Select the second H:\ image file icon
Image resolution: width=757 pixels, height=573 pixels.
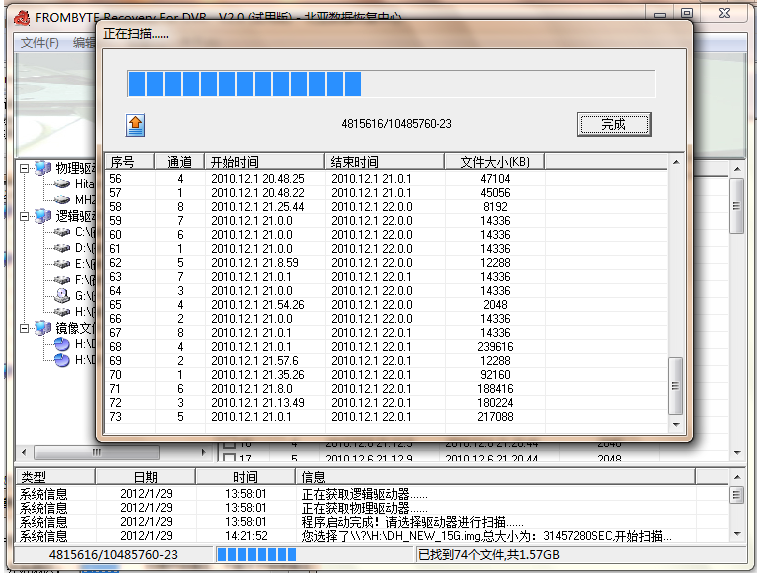click(x=61, y=360)
